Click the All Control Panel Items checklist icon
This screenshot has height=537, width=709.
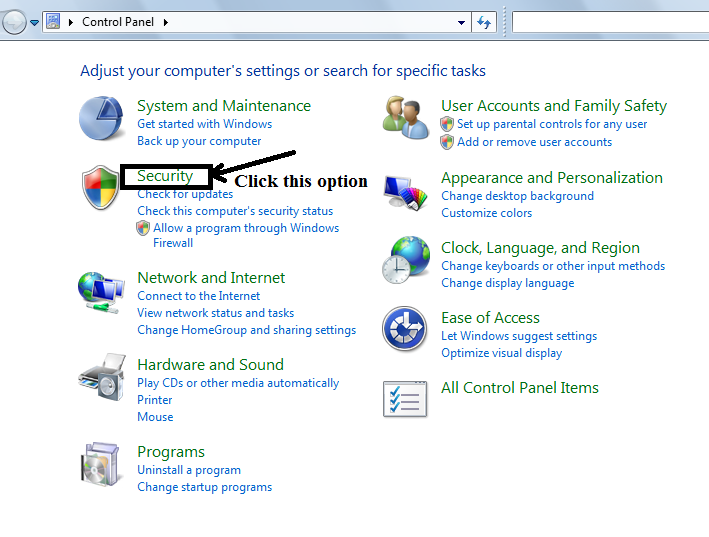(x=406, y=399)
